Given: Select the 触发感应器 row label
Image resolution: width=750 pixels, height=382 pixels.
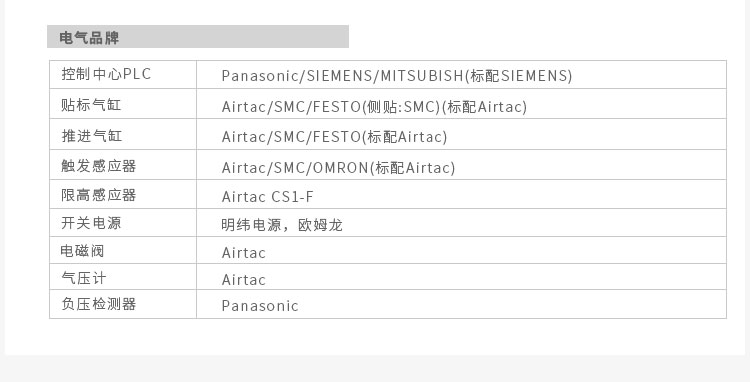Looking at the screenshot, I should click(x=99, y=166).
